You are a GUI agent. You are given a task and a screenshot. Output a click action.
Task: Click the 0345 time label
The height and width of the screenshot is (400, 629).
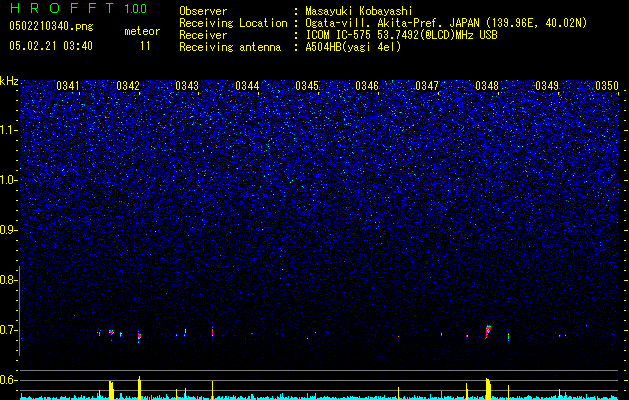point(307,86)
